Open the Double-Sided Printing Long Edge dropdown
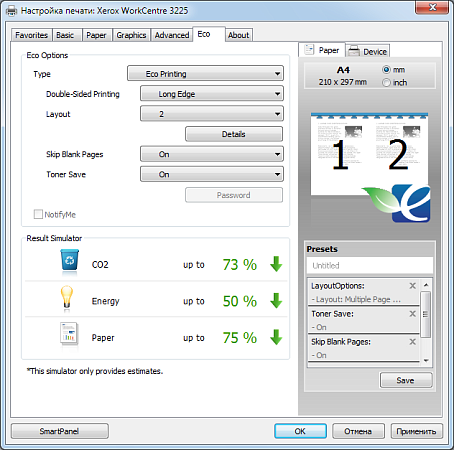Viewport: 454px width, 450px height. pos(212,94)
